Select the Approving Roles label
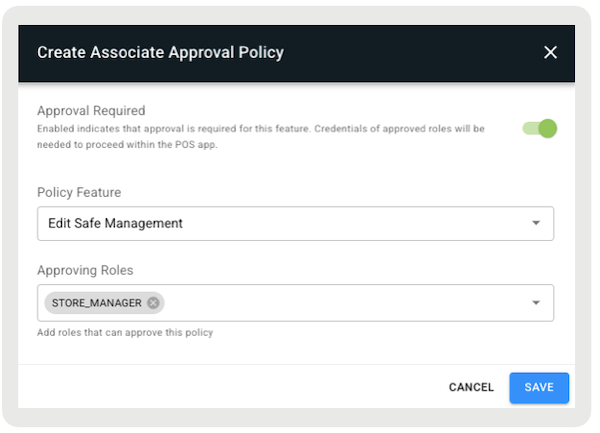The image size is (600, 433). 85,270
